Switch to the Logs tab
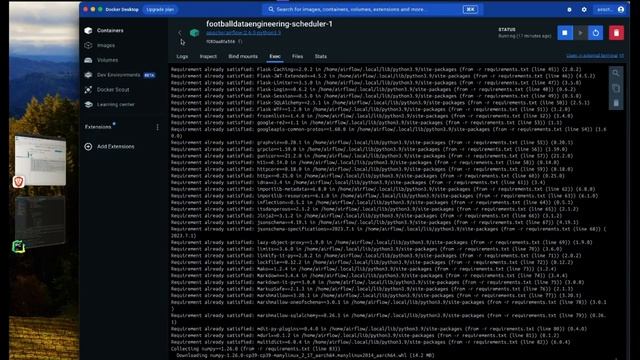640x360 pixels. tap(182, 56)
